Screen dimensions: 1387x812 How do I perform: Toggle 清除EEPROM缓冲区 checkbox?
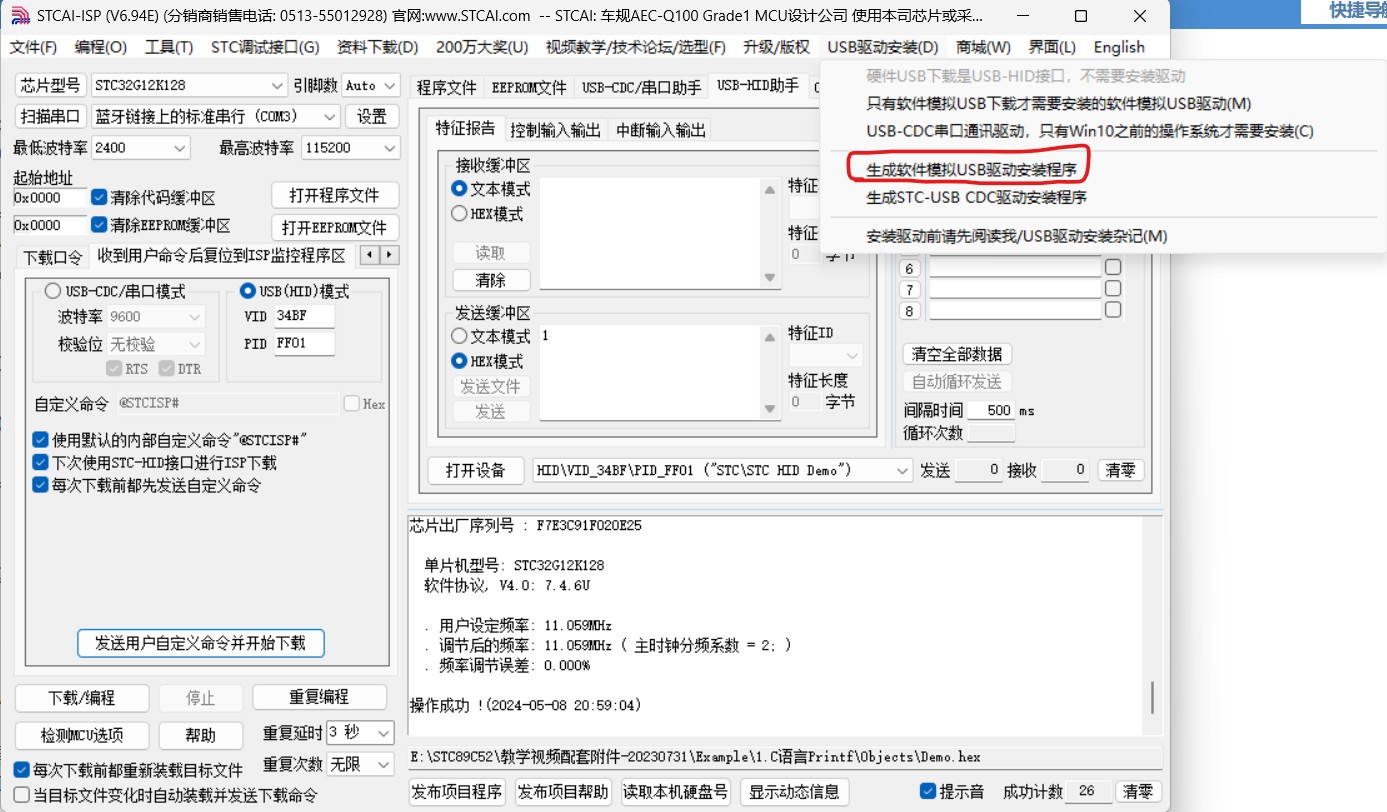99,225
